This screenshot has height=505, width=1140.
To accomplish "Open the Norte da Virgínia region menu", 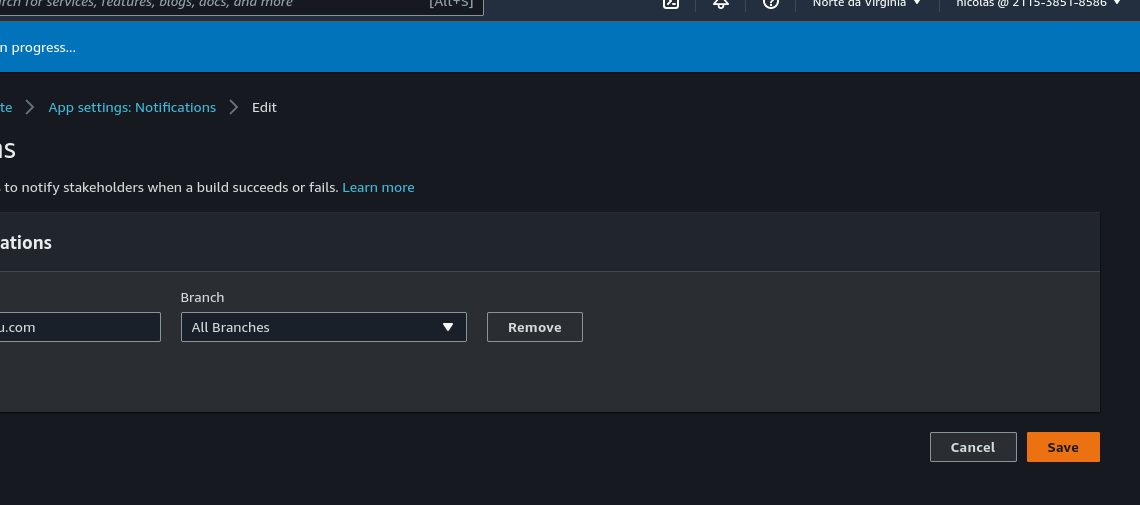I will pos(867,4).
